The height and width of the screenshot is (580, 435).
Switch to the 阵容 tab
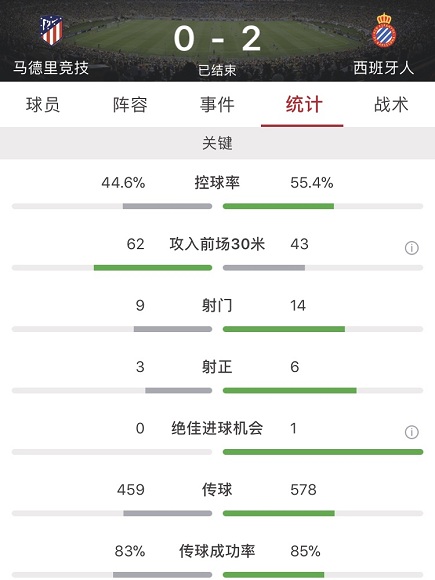point(130,105)
